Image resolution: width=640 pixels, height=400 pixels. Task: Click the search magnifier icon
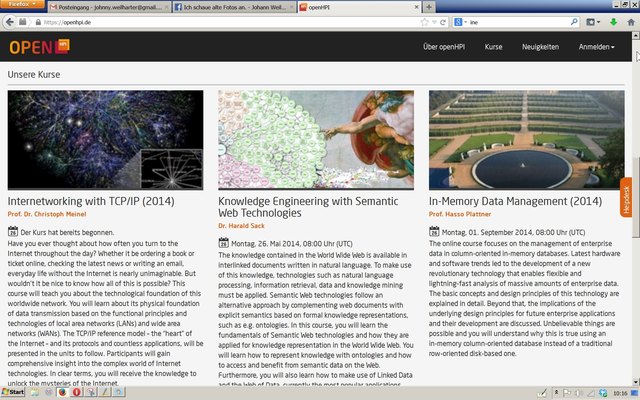coord(574,22)
